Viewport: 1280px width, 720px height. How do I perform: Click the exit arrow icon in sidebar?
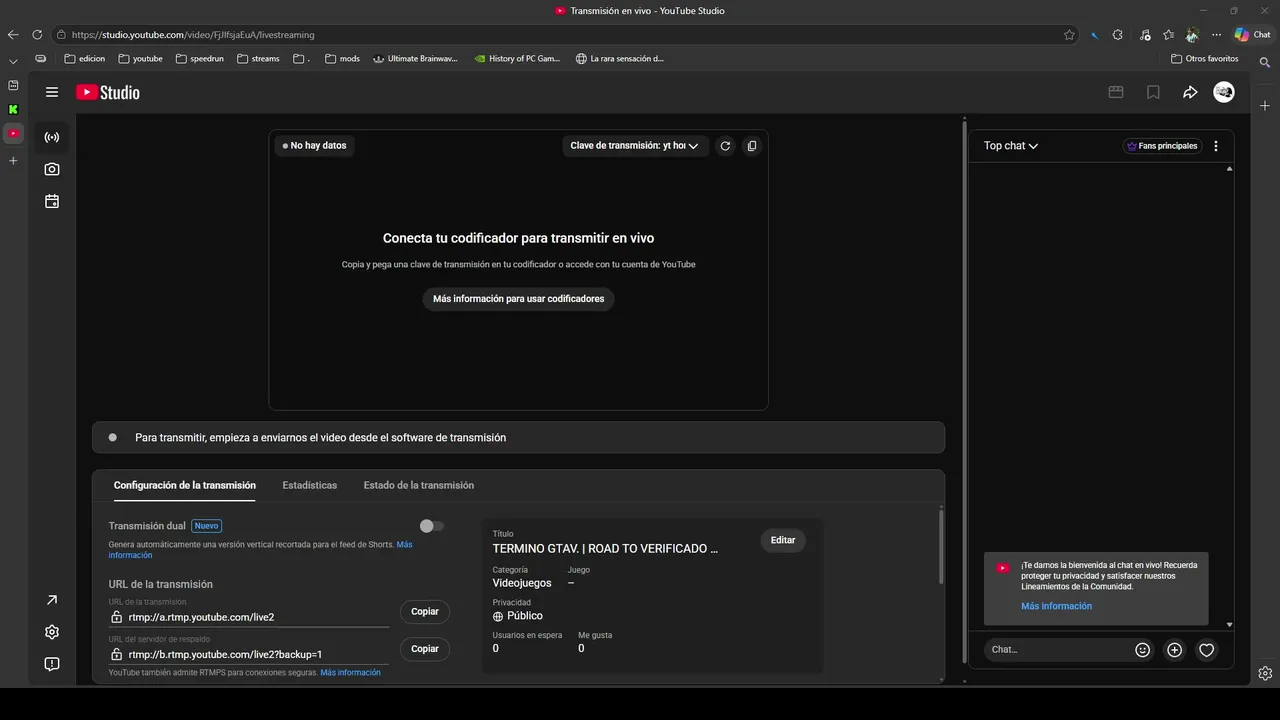[x=52, y=600]
